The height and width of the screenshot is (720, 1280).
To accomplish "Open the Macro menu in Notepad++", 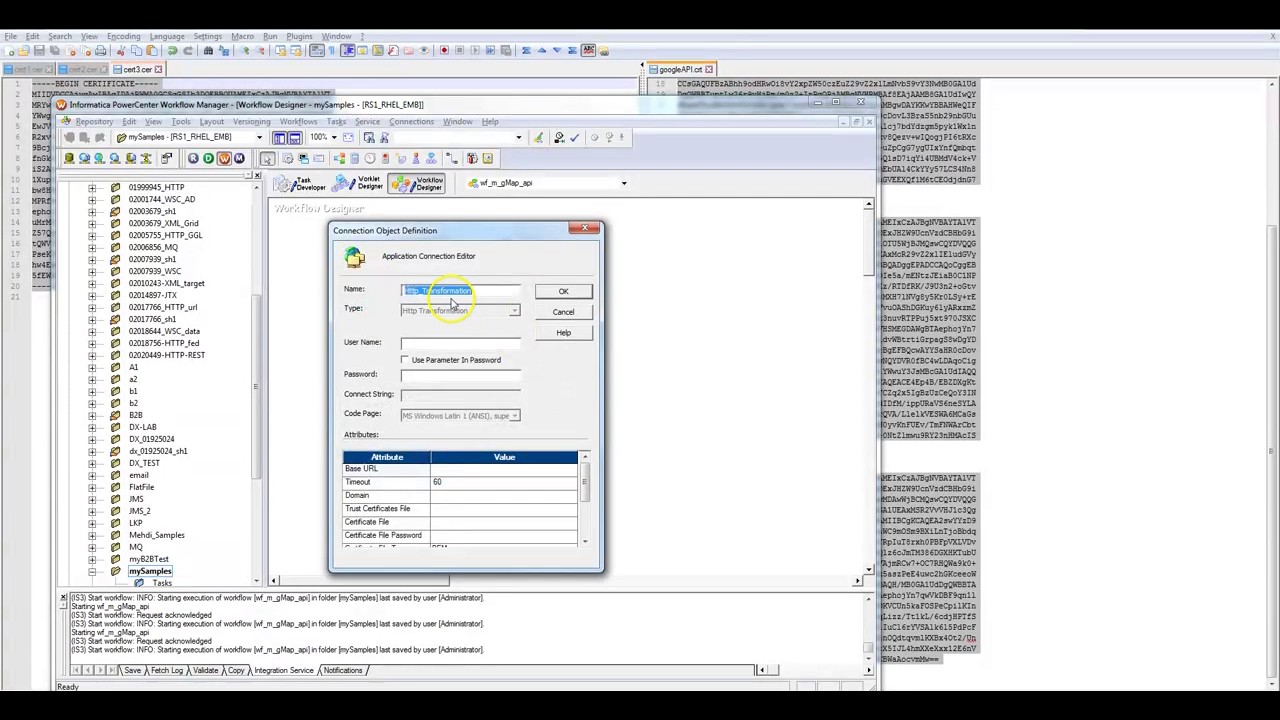I will point(243,37).
